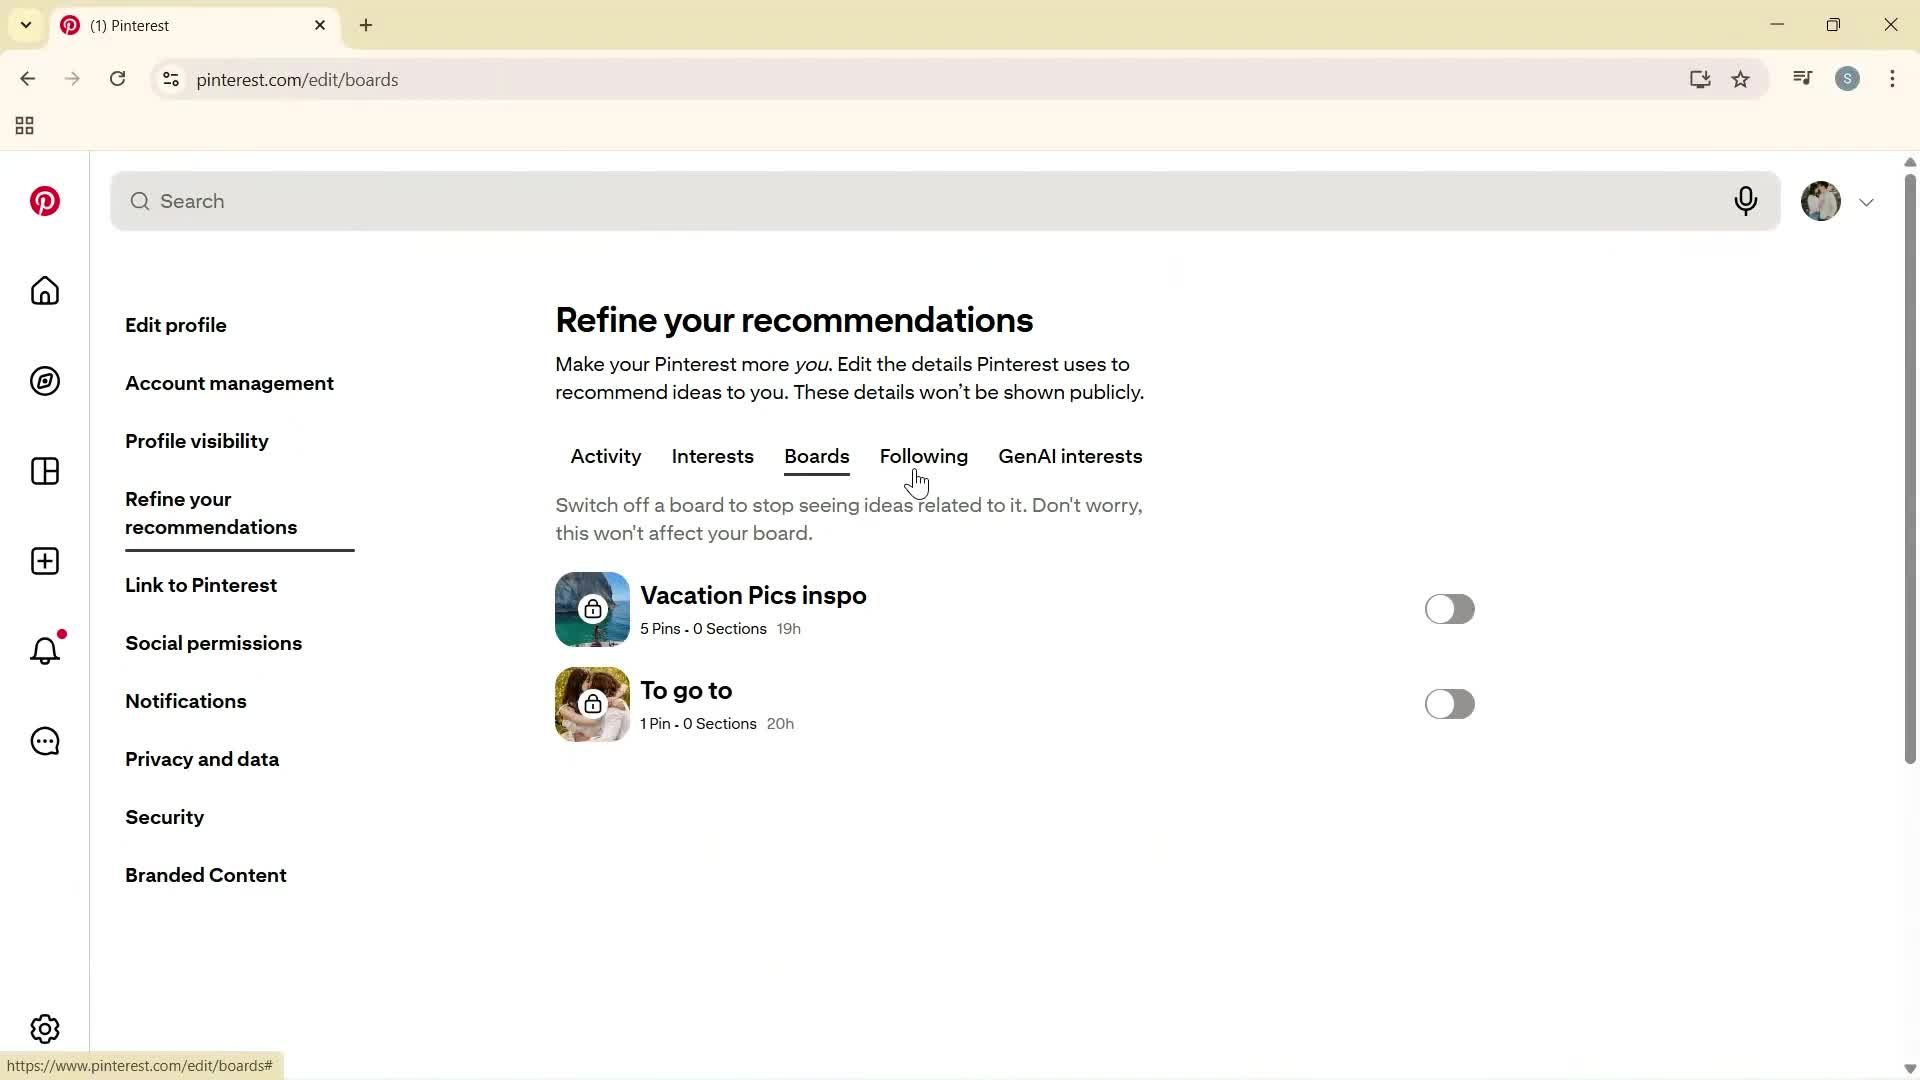This screenshot has width=1920, height=1080.
Task: Open the Pinterest home feed
Action: (x=44, y=291)
